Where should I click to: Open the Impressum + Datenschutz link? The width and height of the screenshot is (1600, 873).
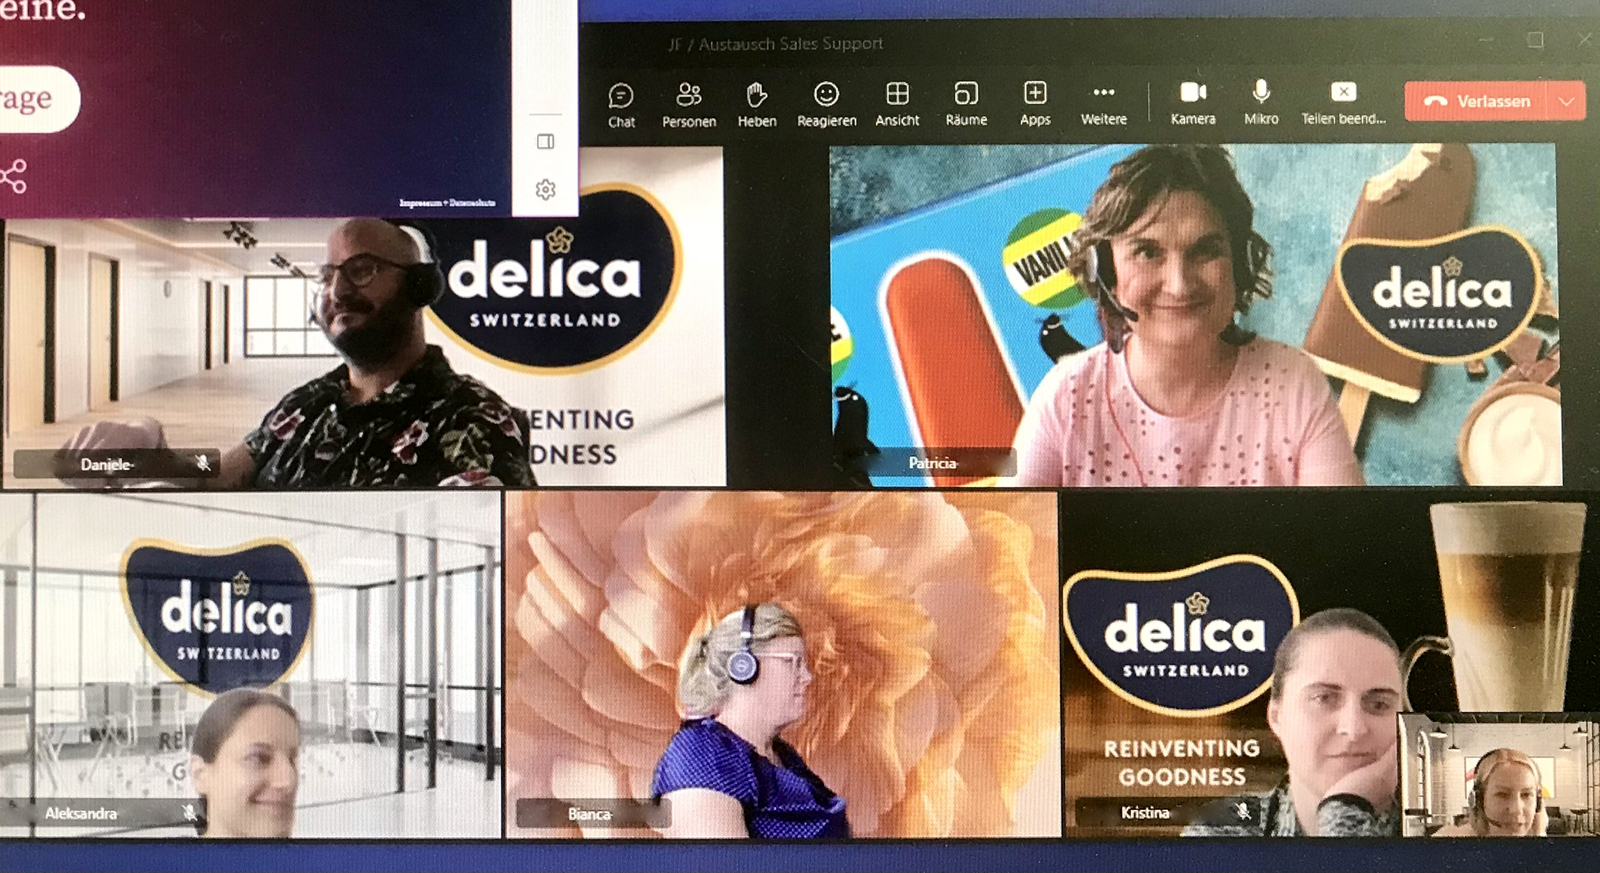[x=447, y=203]
